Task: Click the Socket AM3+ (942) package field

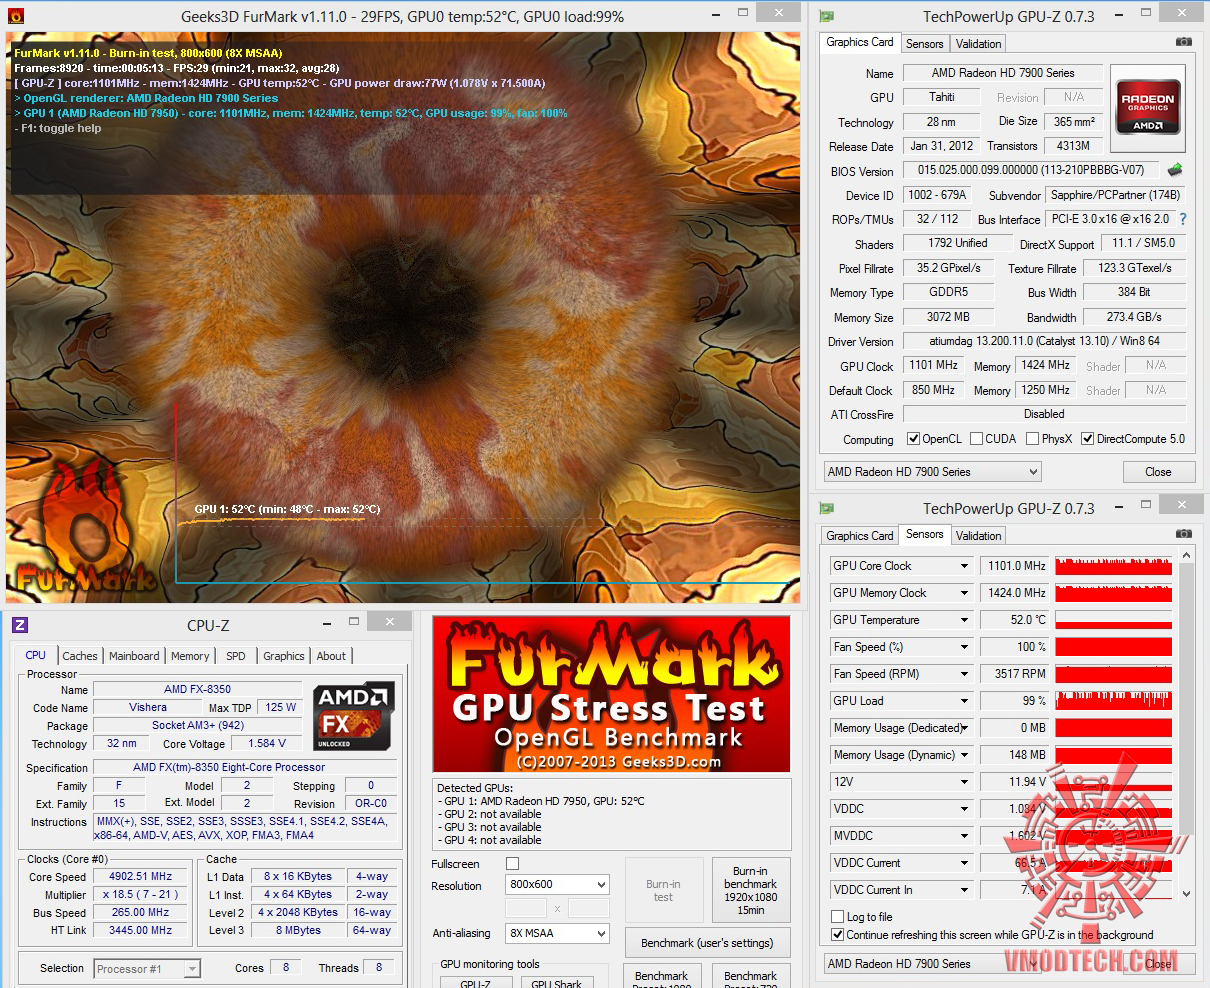Action: [x=197, y=725]
